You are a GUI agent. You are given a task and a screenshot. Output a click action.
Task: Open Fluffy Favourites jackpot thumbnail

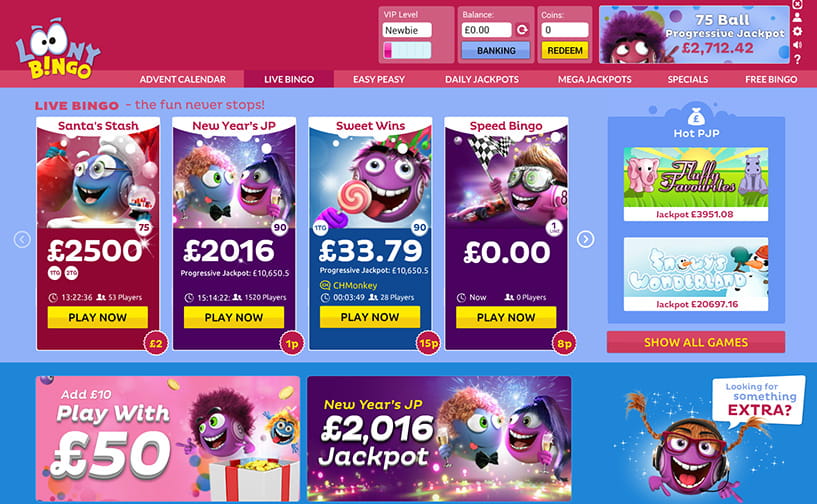coord(696,184)
